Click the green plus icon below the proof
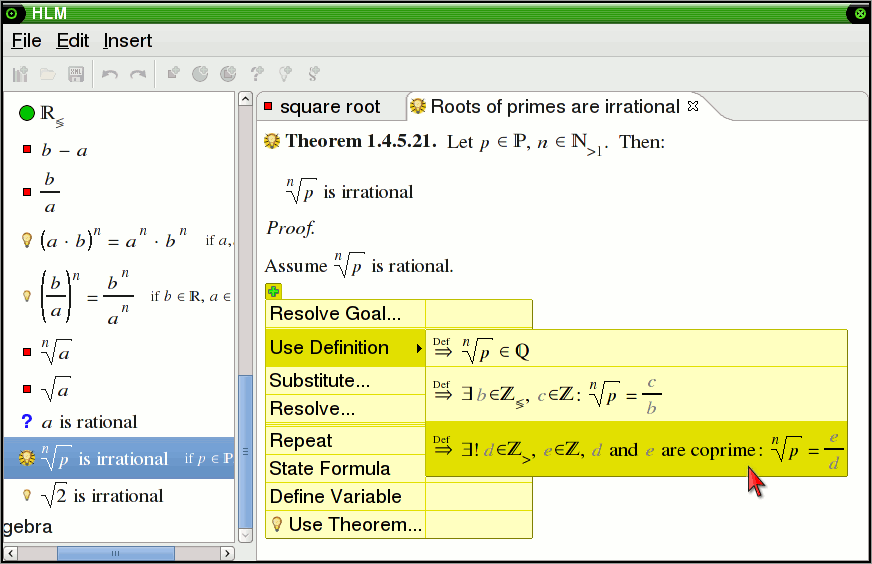872x564 pixels. coord(273,291)
